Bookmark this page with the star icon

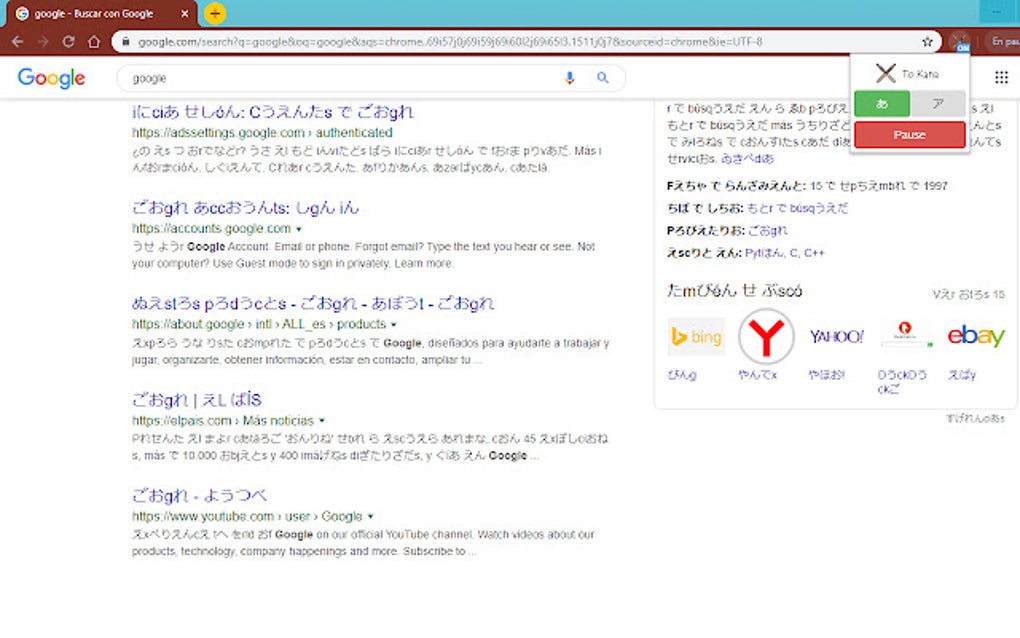(927, 42)
